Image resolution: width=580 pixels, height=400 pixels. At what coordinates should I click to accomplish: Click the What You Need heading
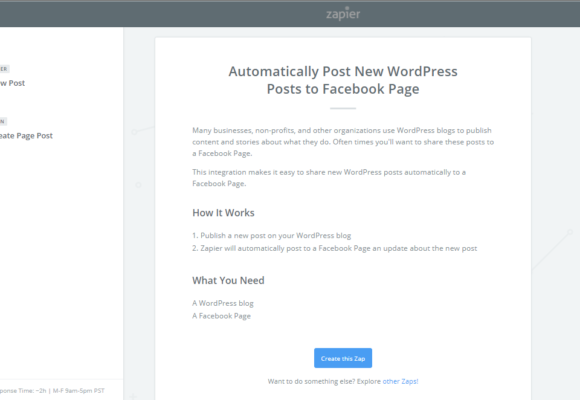(x=228, y=280)
